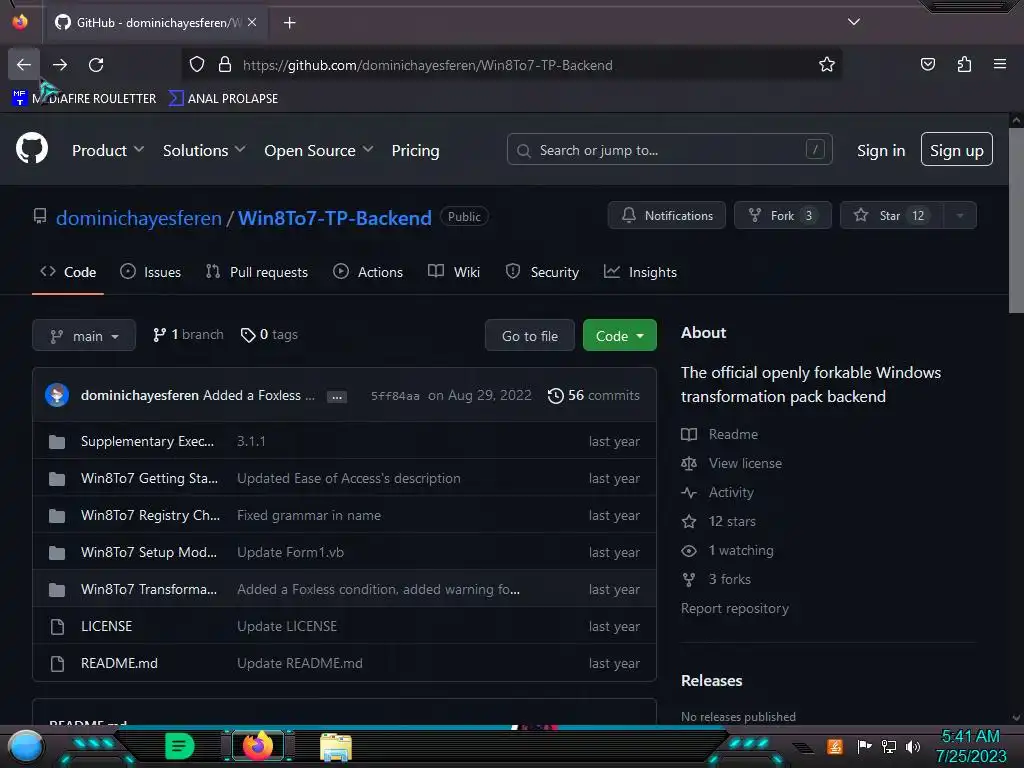This screenshot has height=768, width=1024.
Task: Switch to the Actions tab
Action: (368, 272)
